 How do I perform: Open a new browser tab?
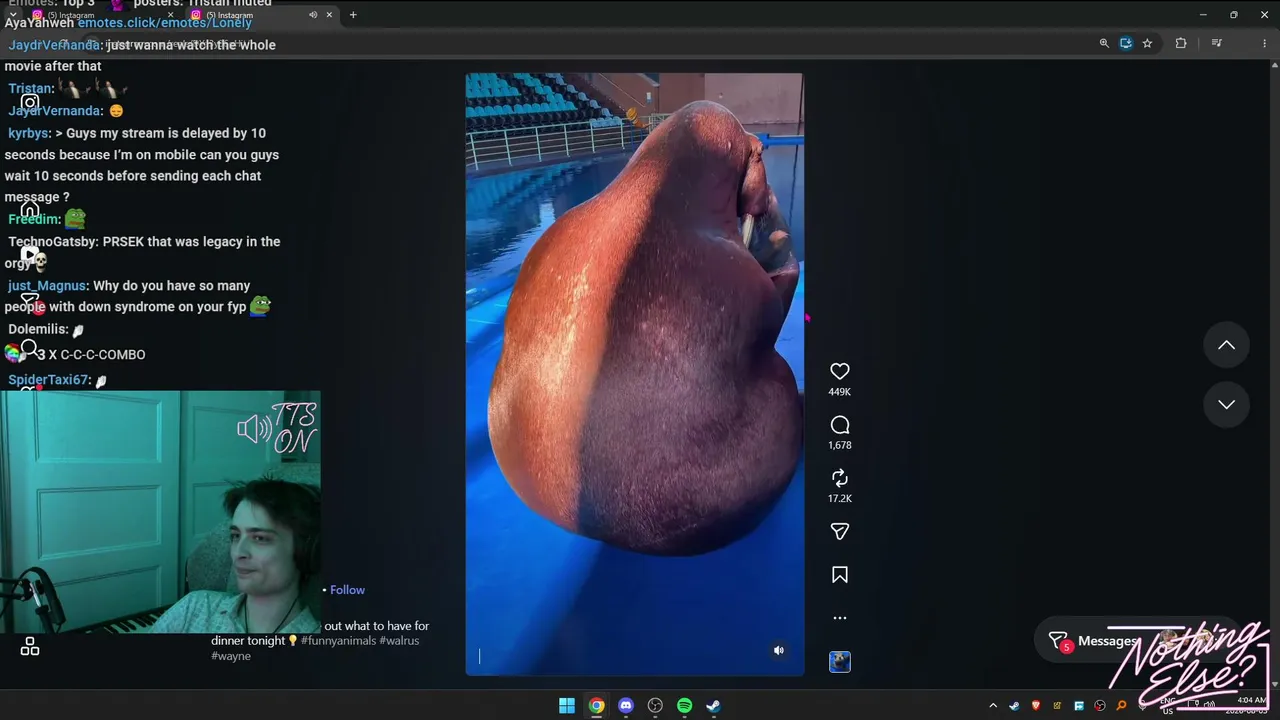(x=353, y=15)
